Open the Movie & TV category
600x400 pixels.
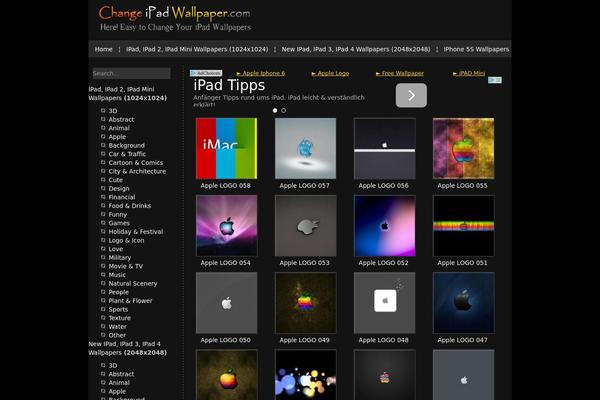[126, 266]
